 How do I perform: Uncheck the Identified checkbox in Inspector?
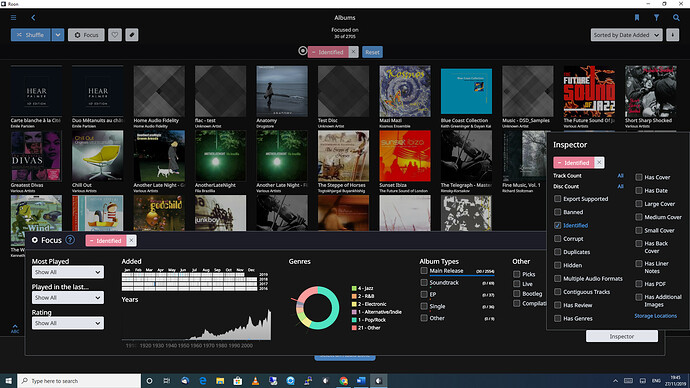[x=558, y=225]
